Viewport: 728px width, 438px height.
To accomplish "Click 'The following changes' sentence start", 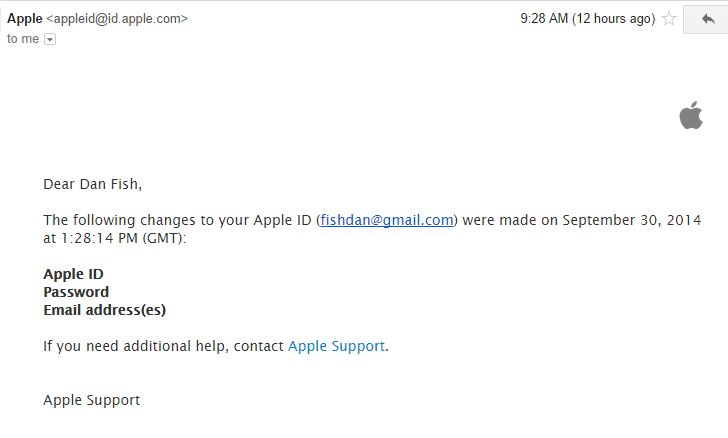I will pos(89,220).
